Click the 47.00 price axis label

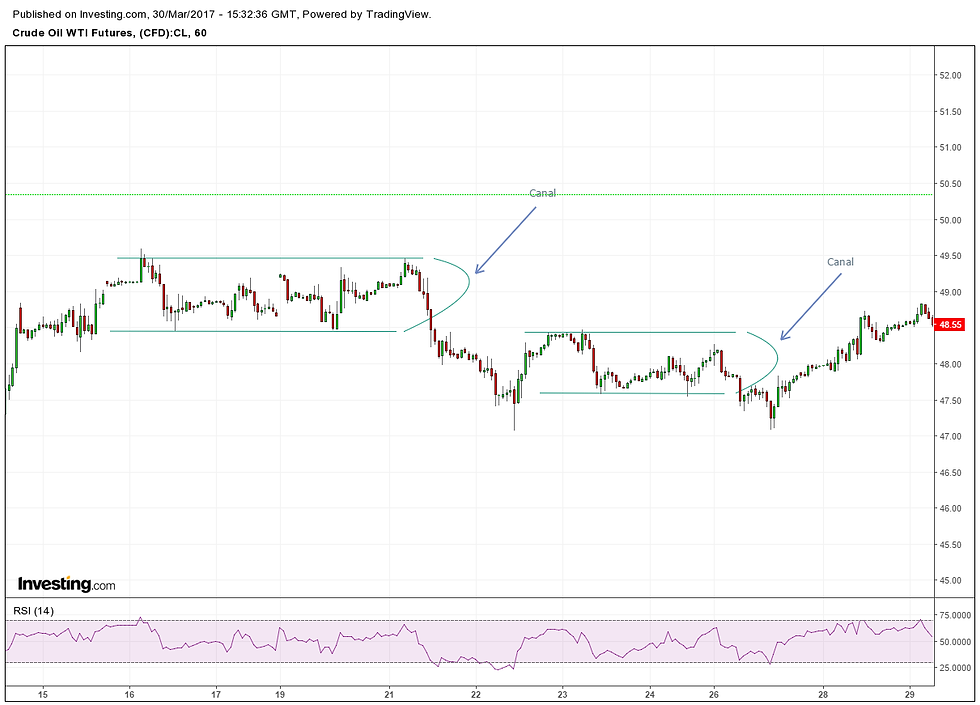tap(951, 436)
